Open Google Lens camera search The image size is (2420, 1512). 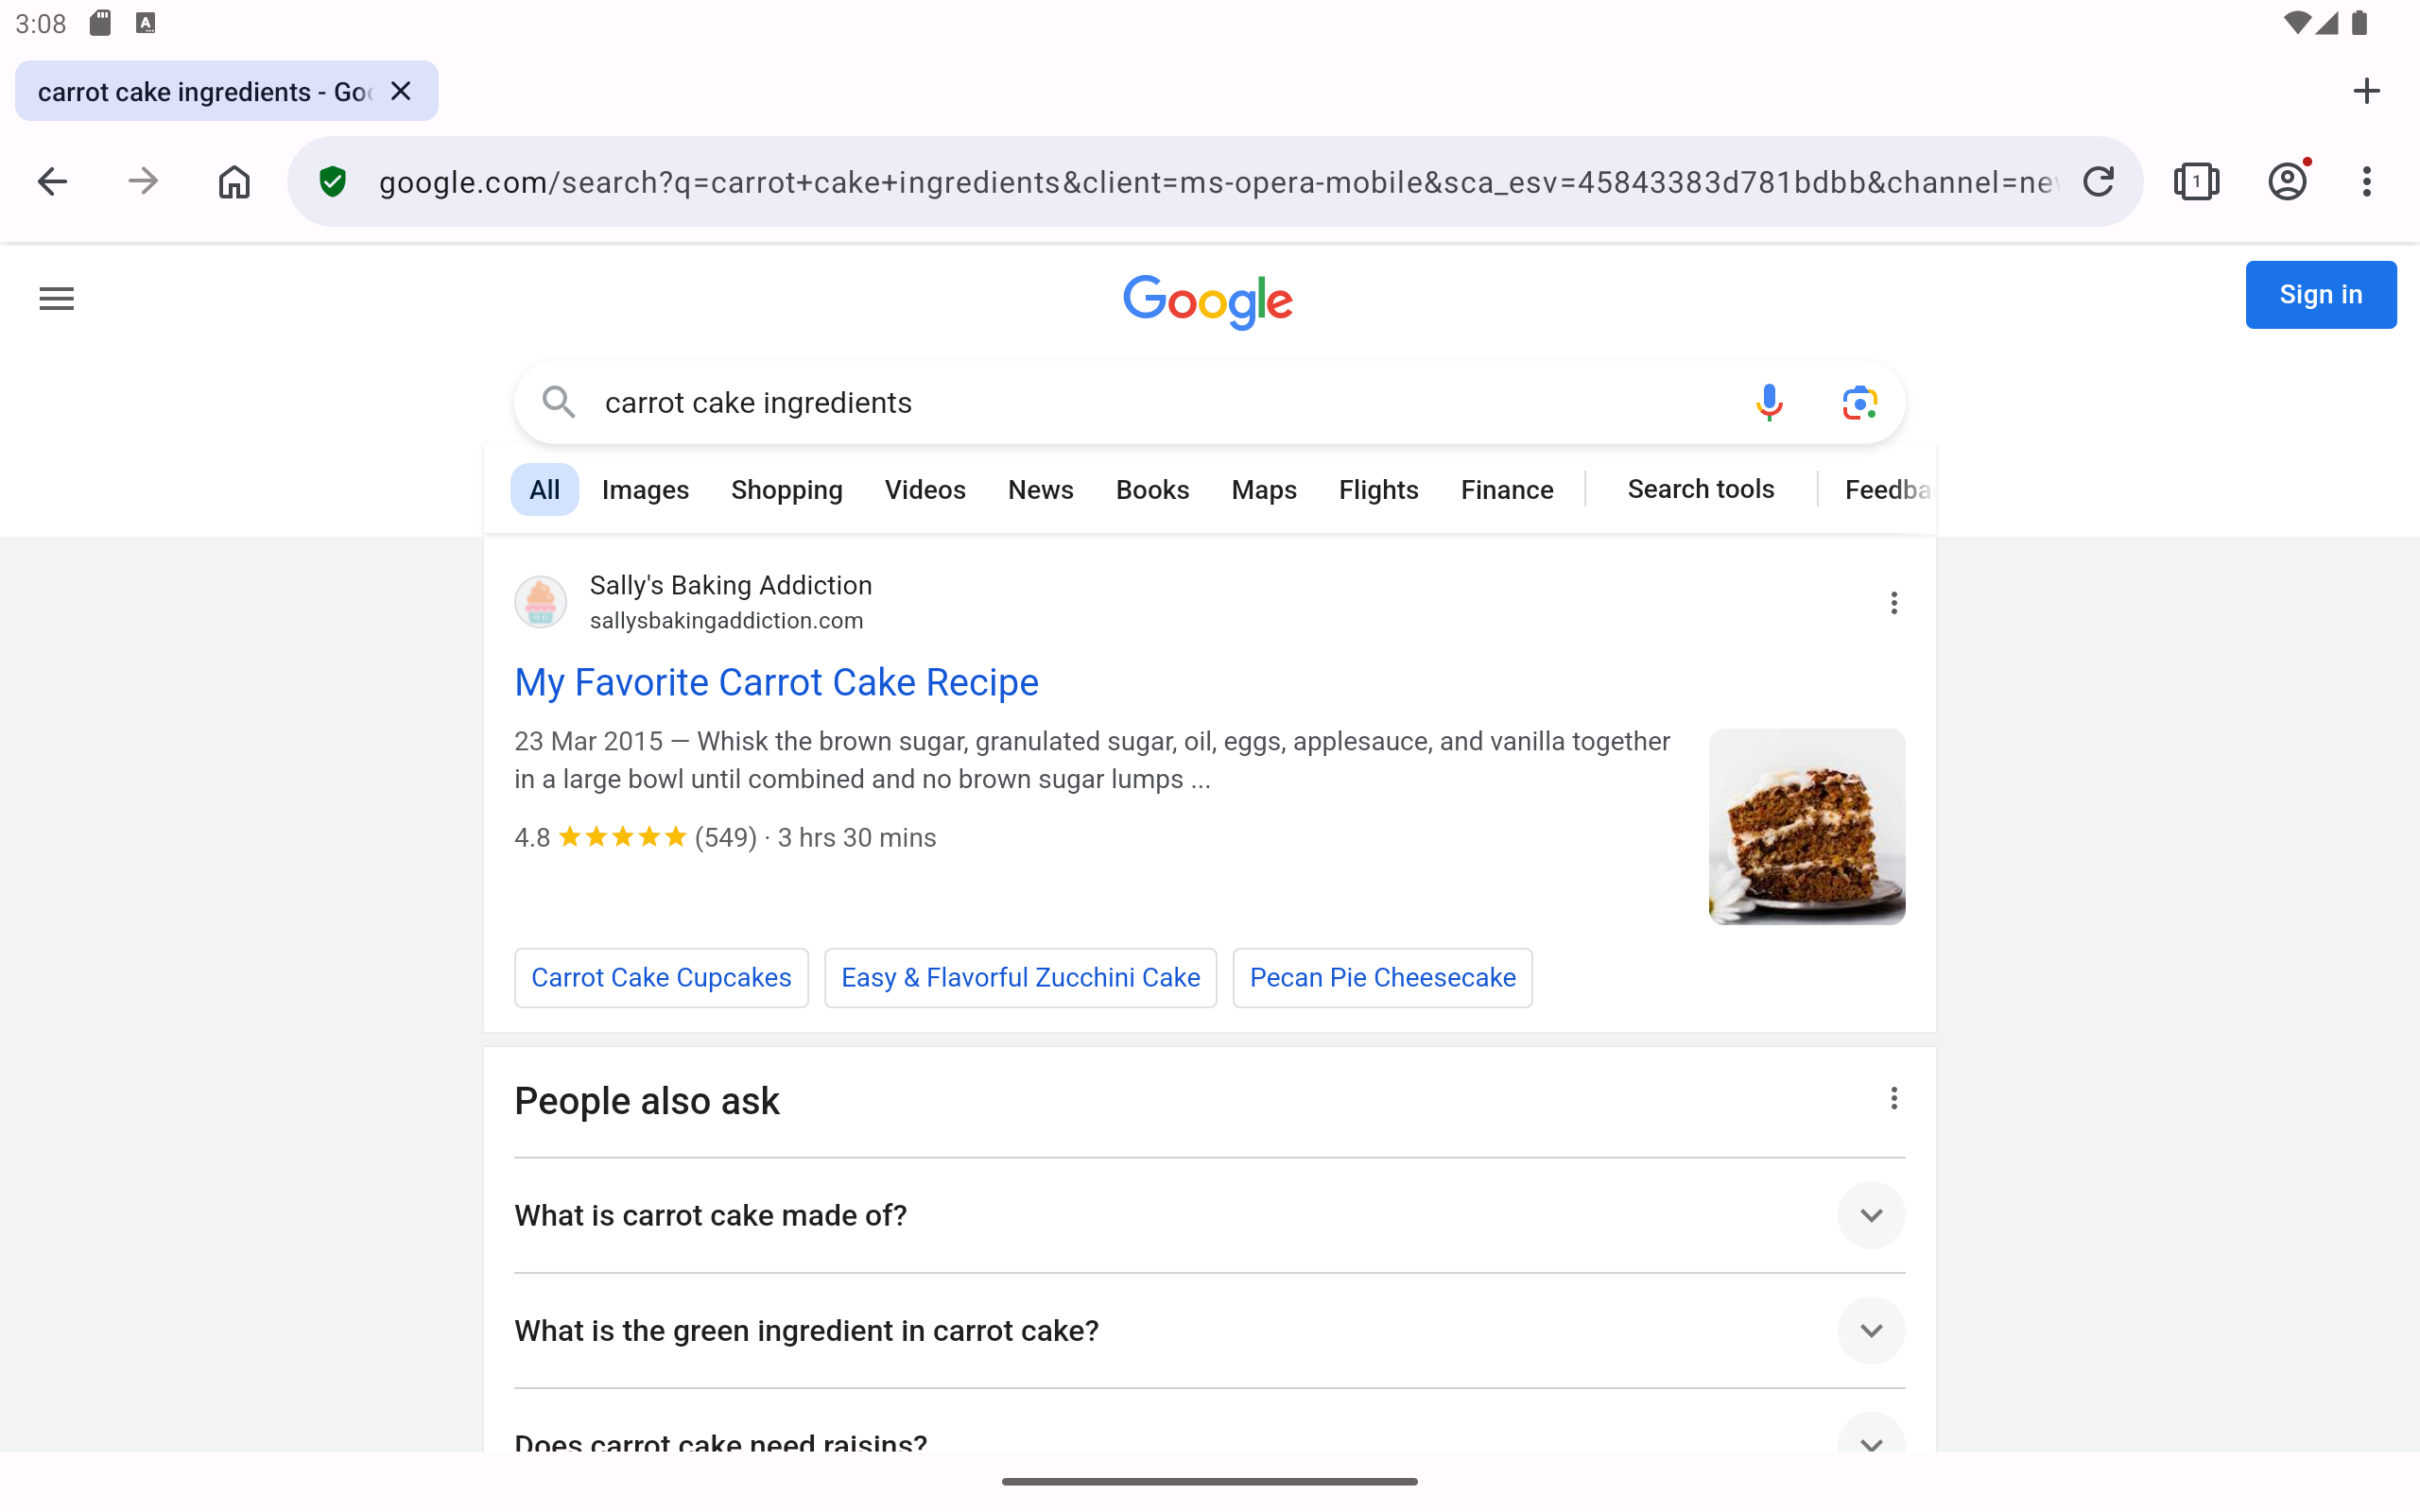1859,402
